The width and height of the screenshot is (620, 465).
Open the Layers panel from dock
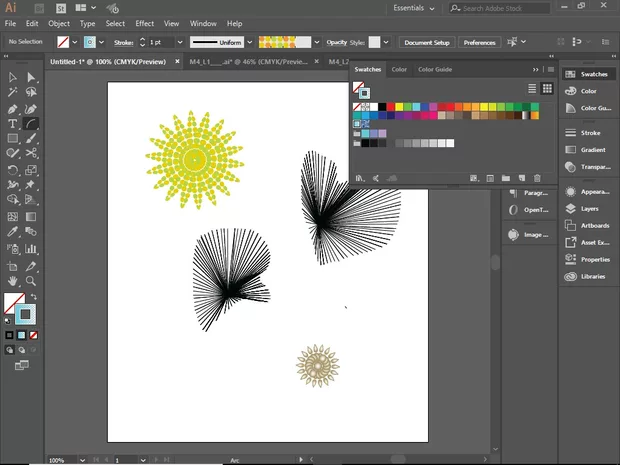589,209
